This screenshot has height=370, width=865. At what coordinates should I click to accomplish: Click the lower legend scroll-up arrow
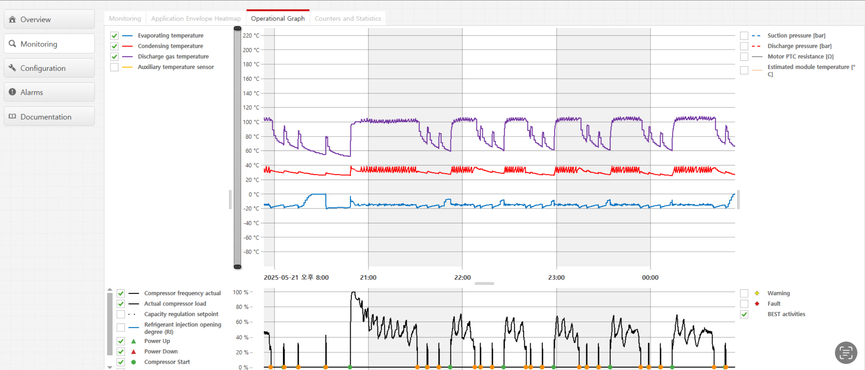(109, 289)
